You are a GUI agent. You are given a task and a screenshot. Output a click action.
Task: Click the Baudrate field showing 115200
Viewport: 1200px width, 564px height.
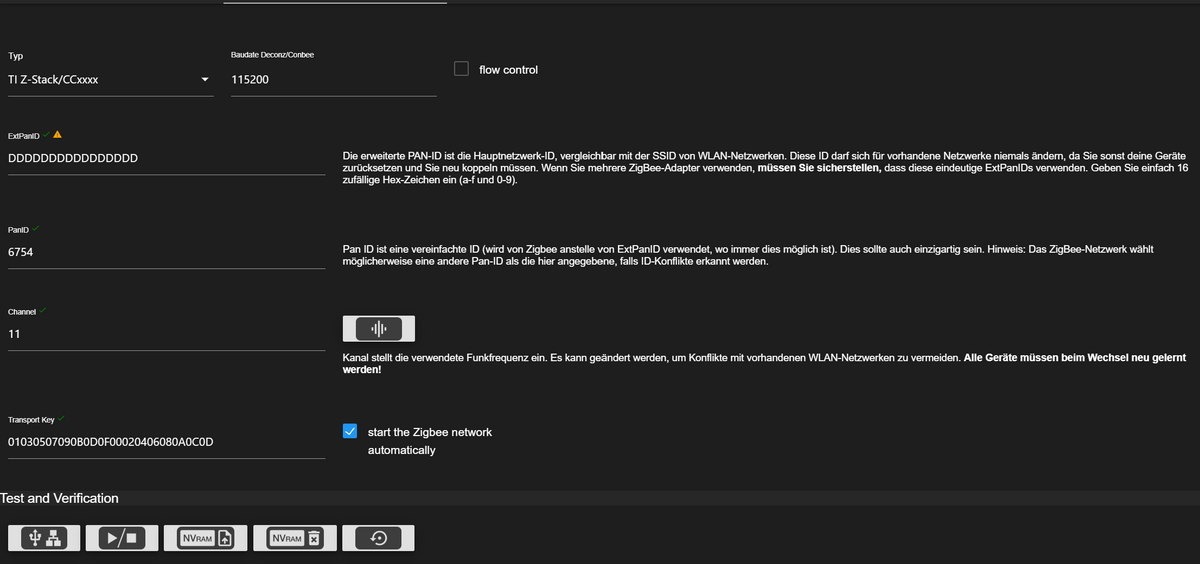coord(333,79)
